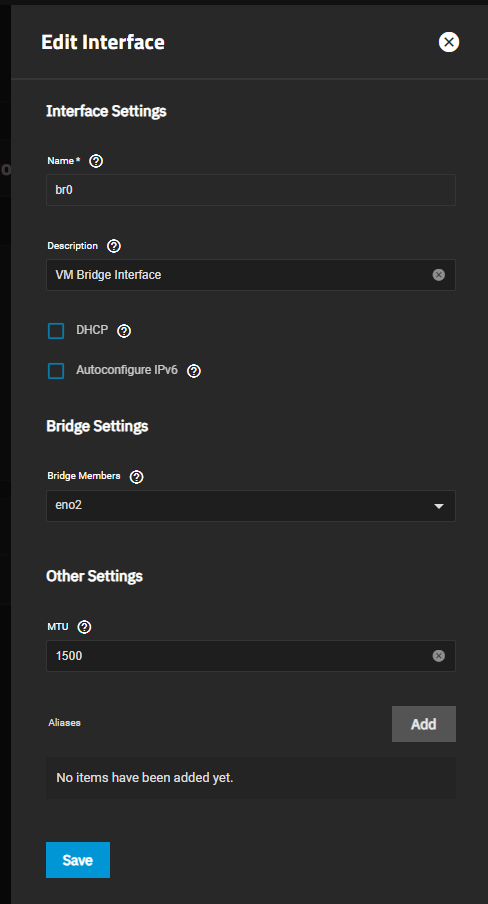Image resolution: width=488 pixels, height=904 pixels.
Task: Select the DHCP label text
Action: tap(92, 330)
